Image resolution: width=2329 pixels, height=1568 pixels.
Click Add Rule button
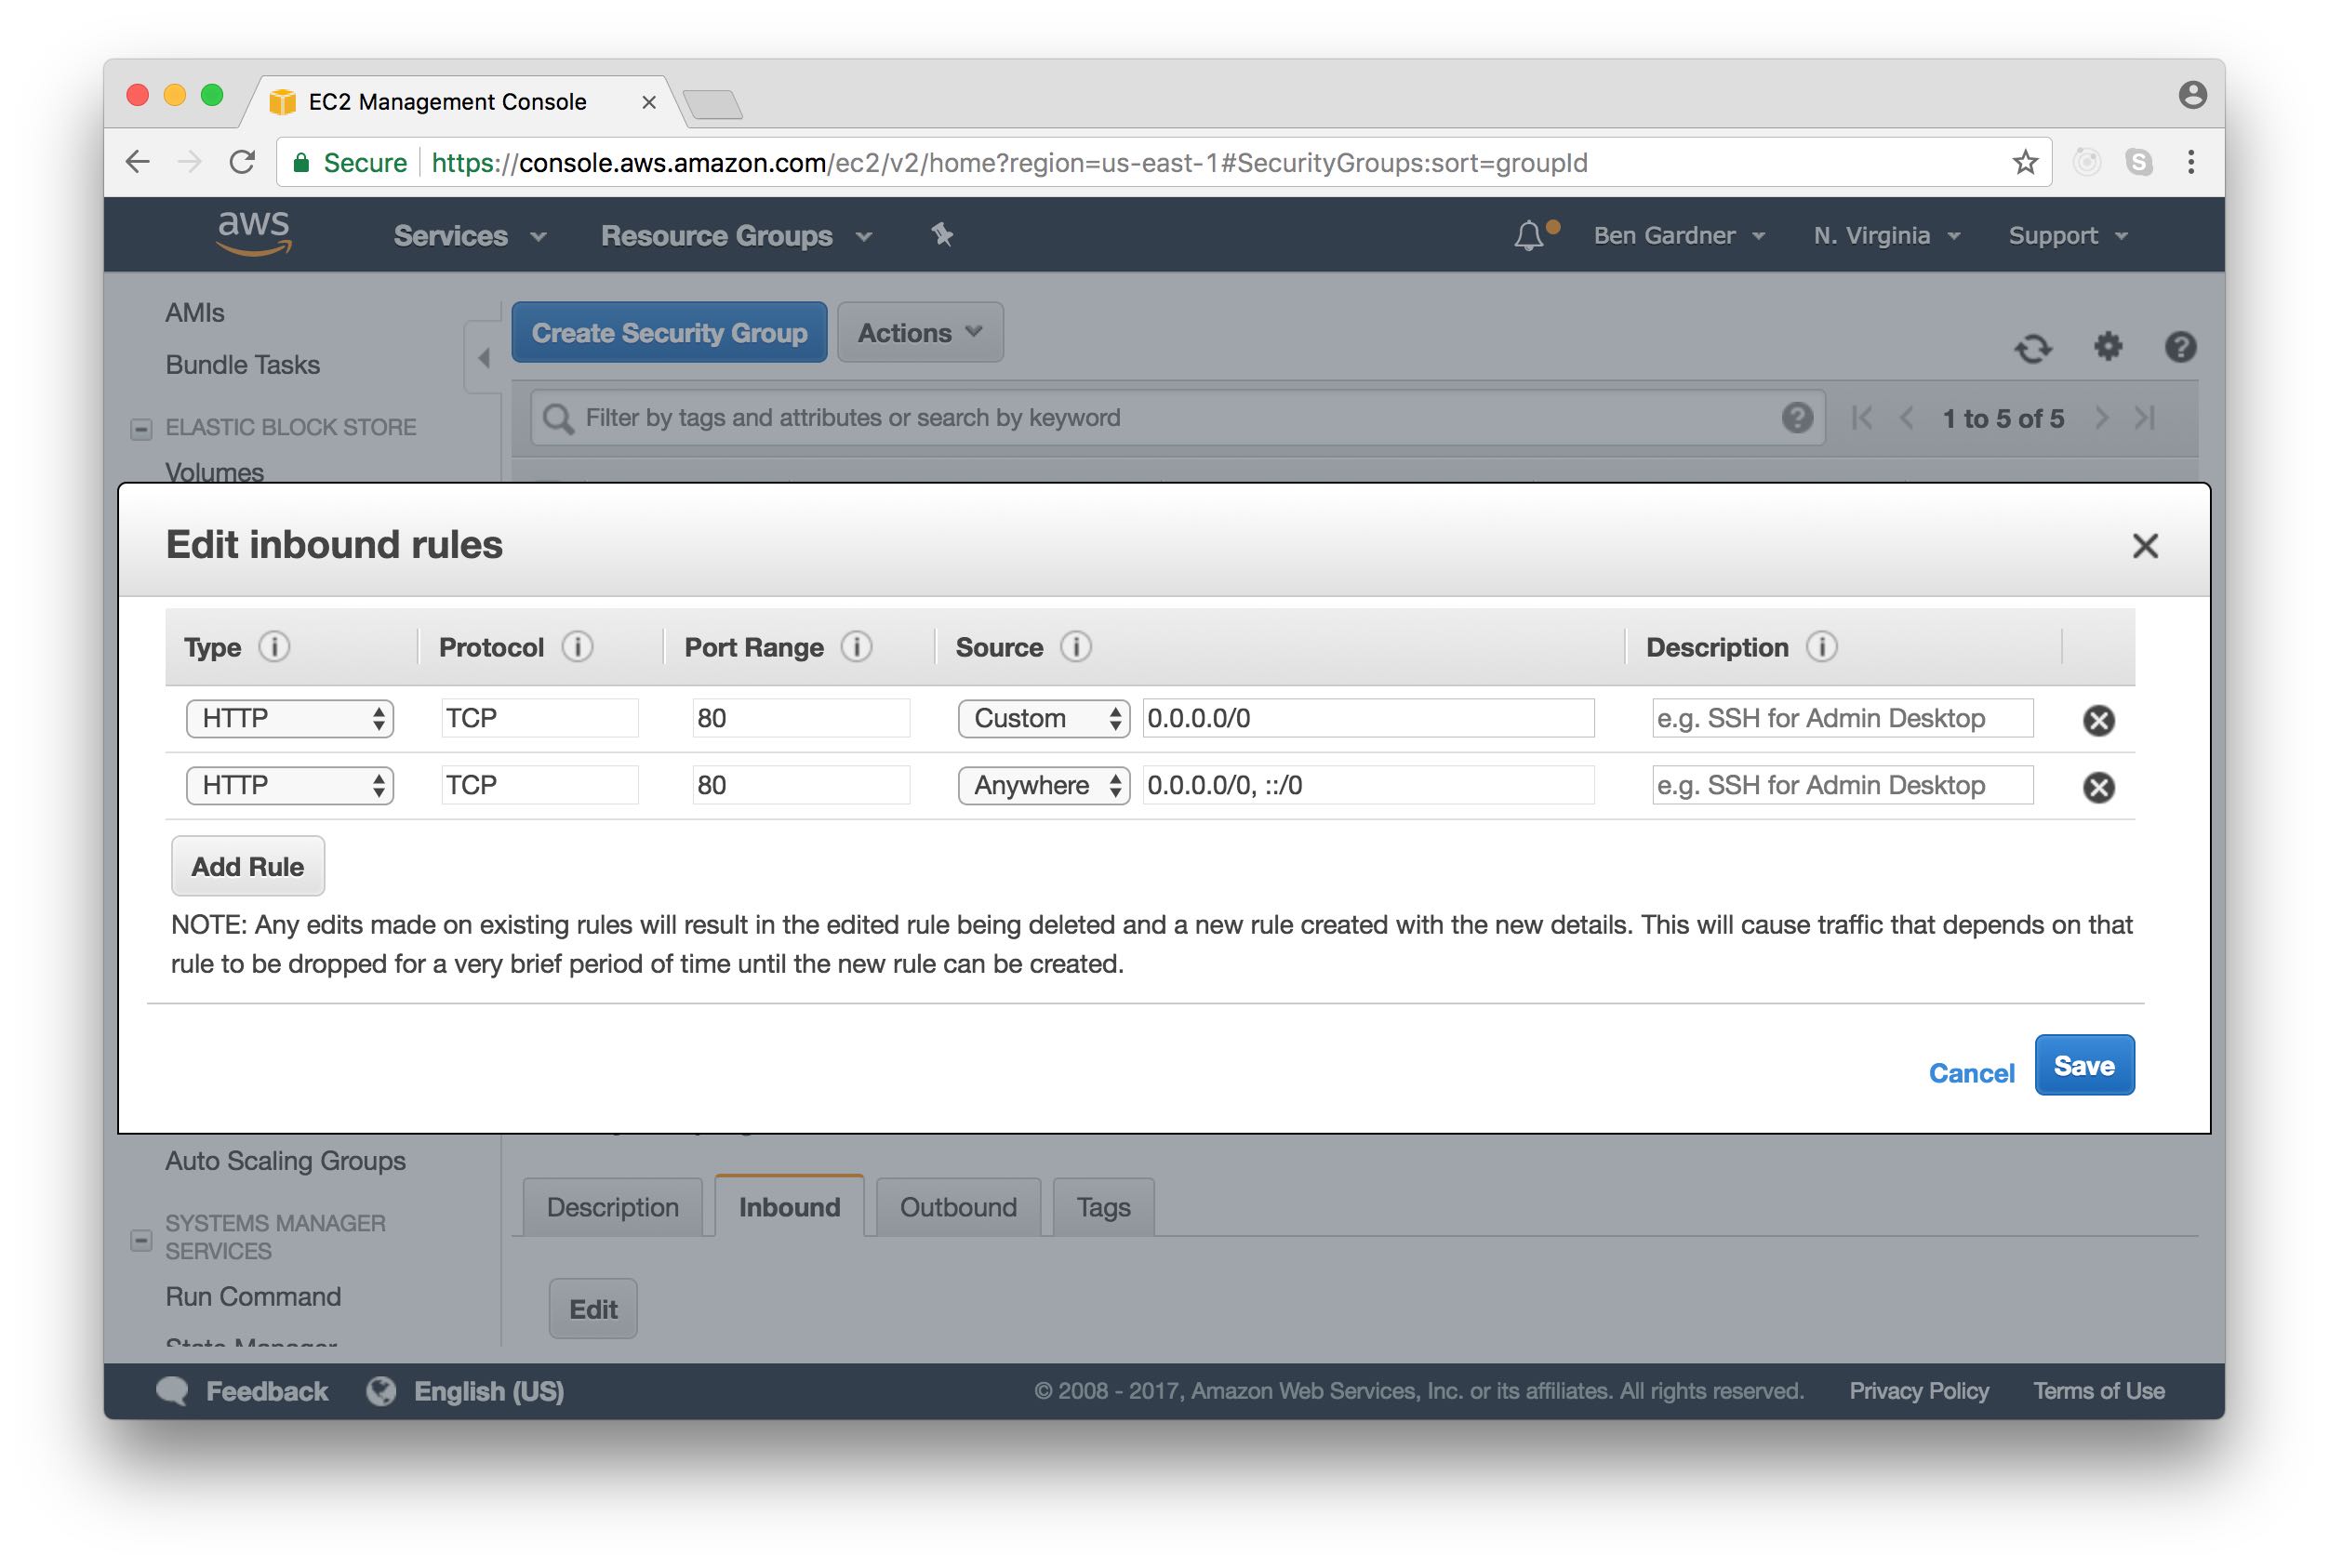click(247, 866)
